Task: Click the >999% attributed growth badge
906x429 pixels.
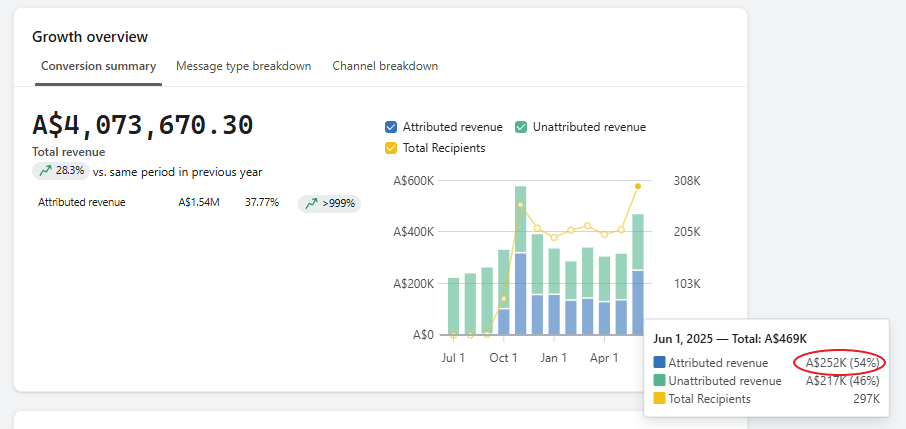Action: [x=329, y=204]
